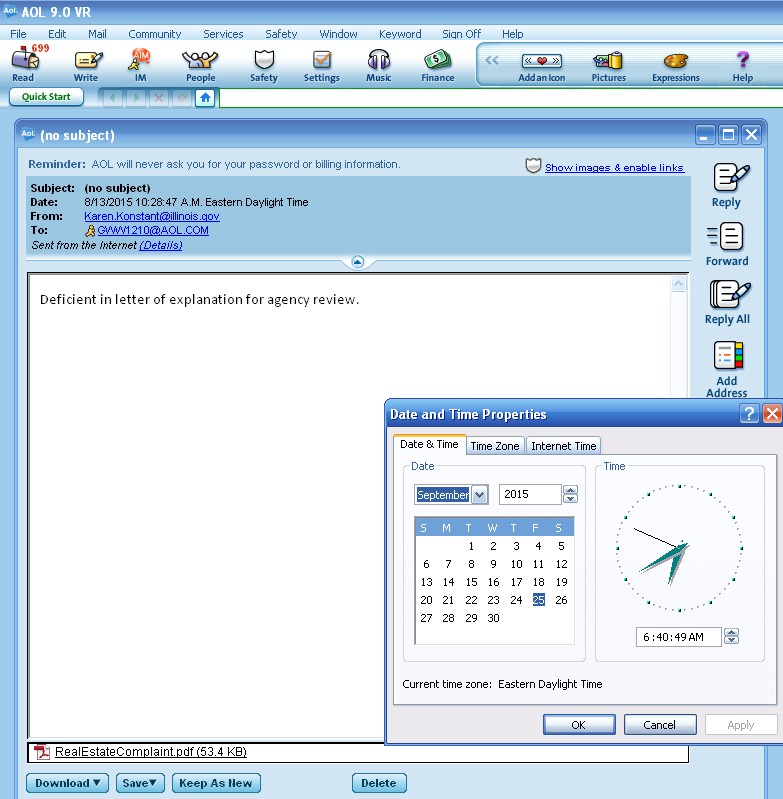Select day 15 in the calendar
This screenshot has width=783, height=799.
(x=471, y=582)
